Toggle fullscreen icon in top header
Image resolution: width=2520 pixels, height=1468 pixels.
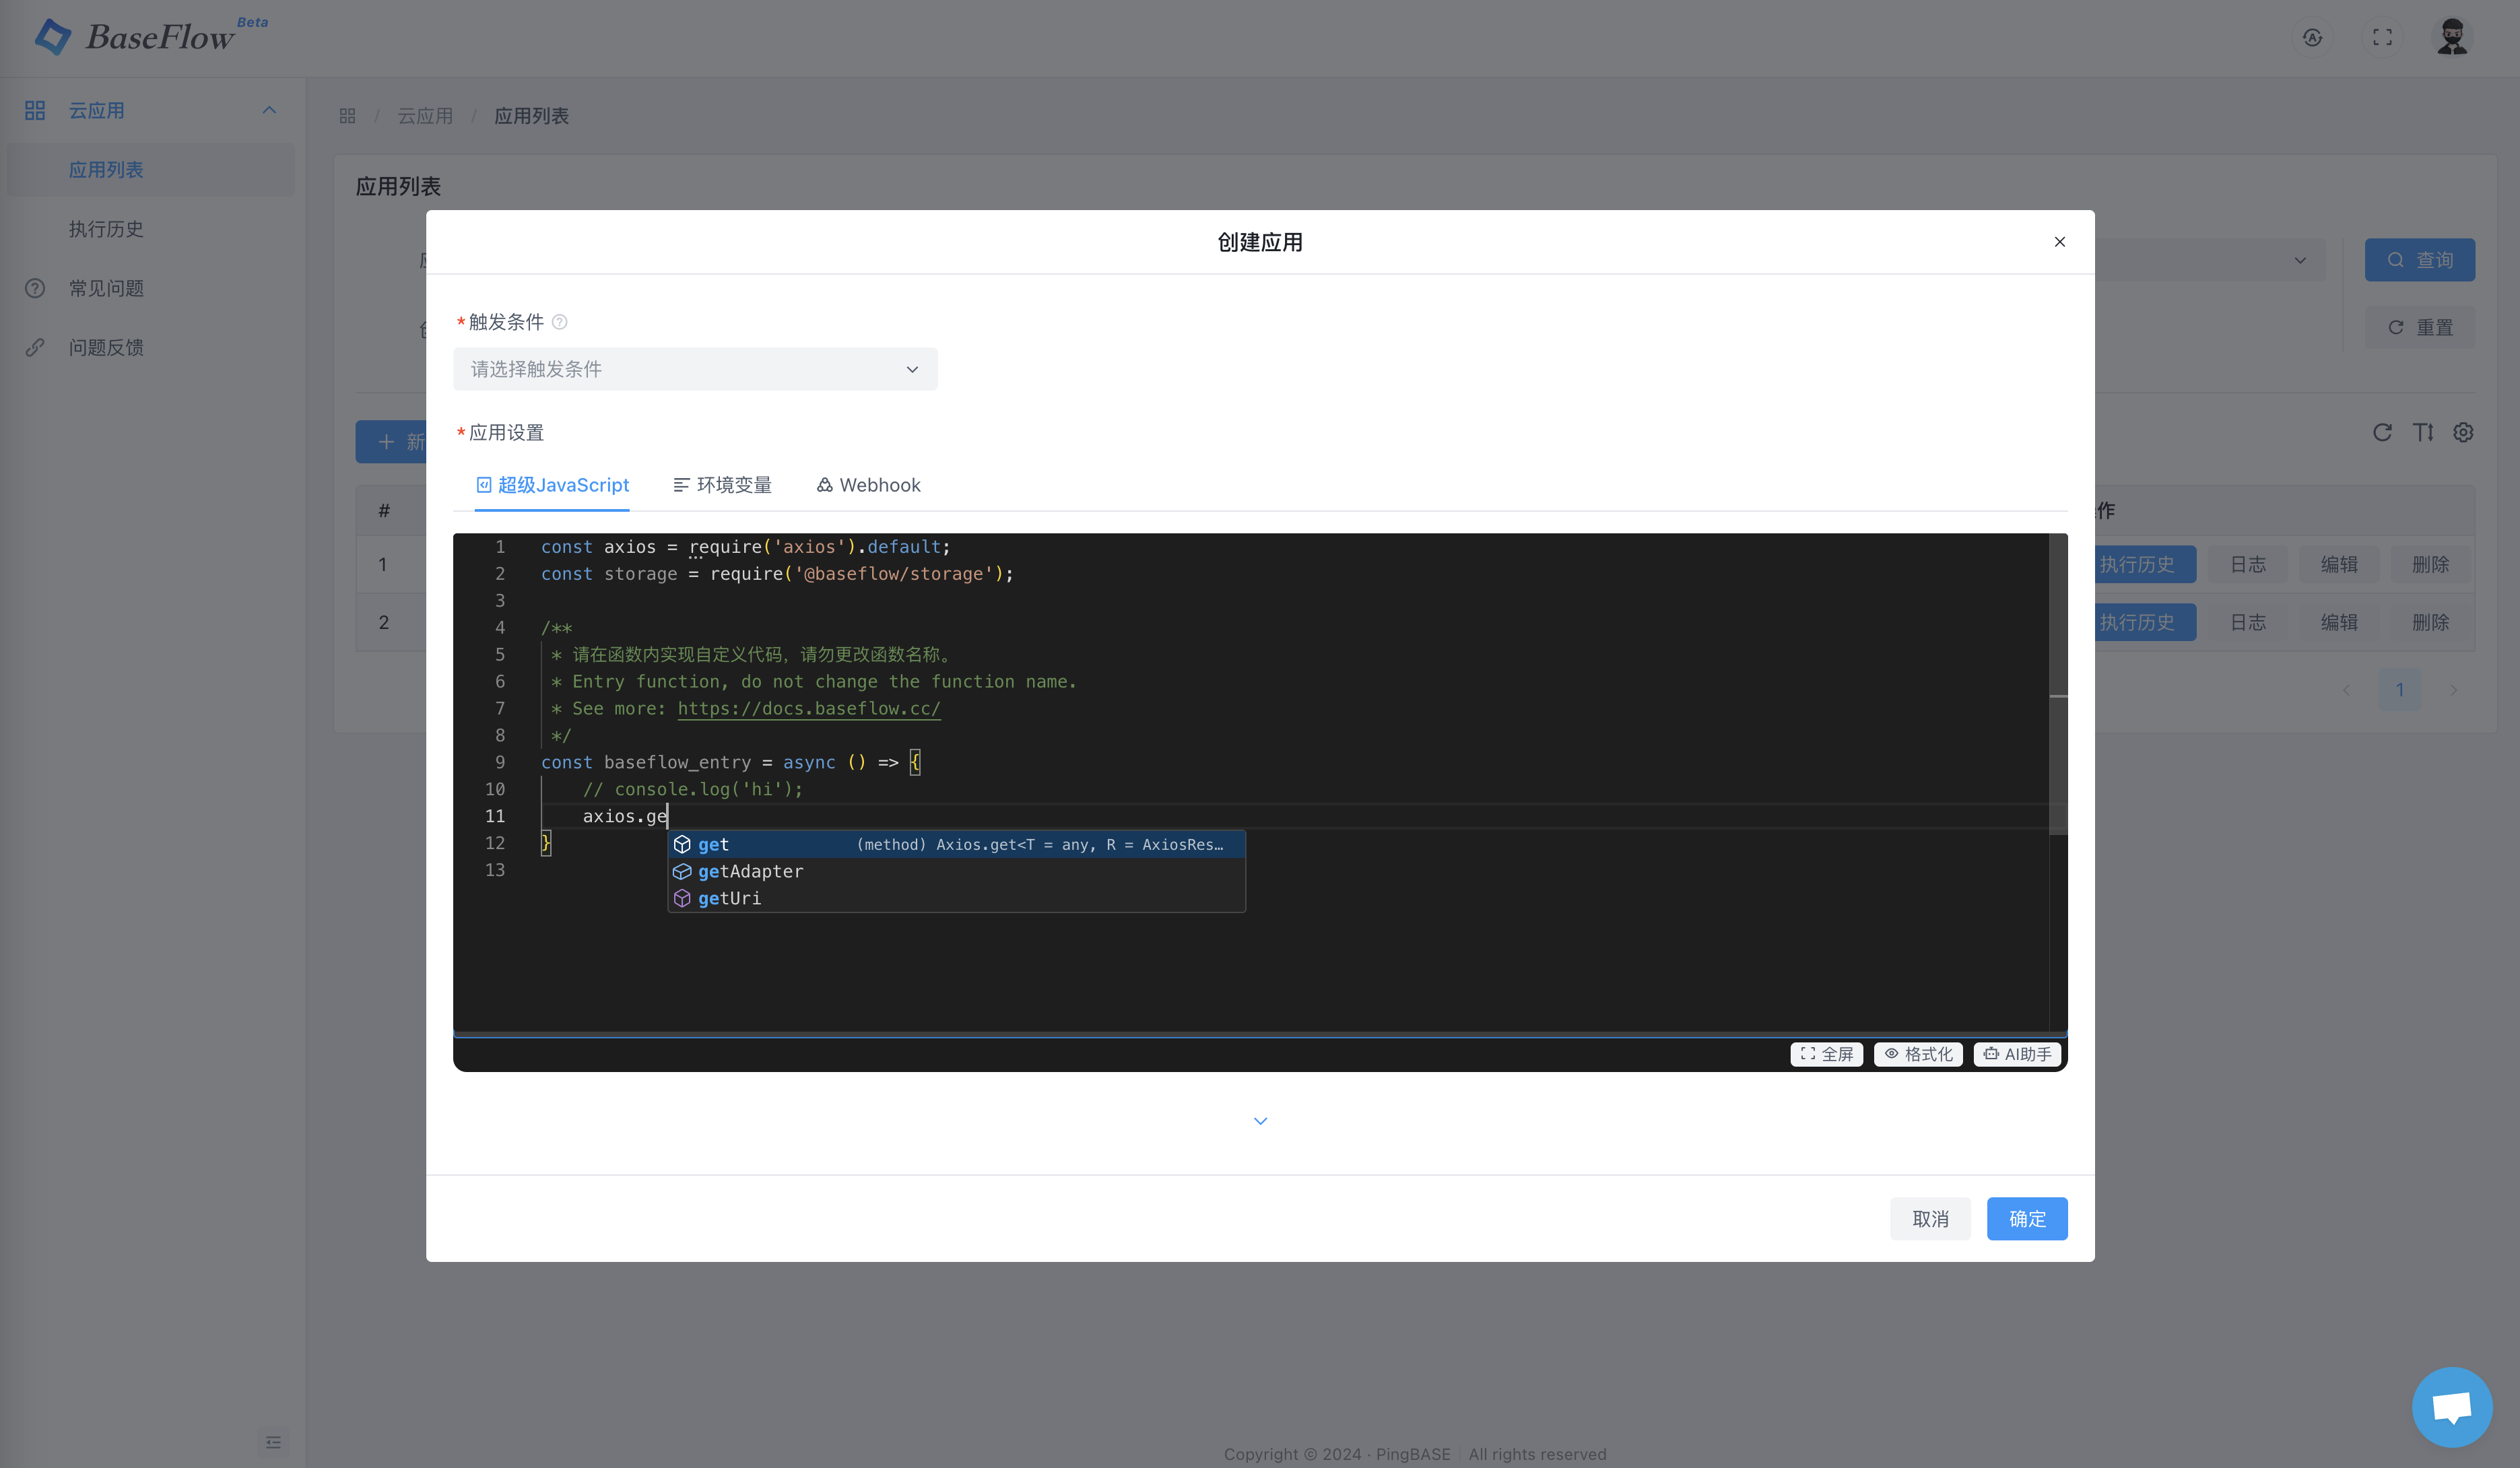pos(2383,37)
